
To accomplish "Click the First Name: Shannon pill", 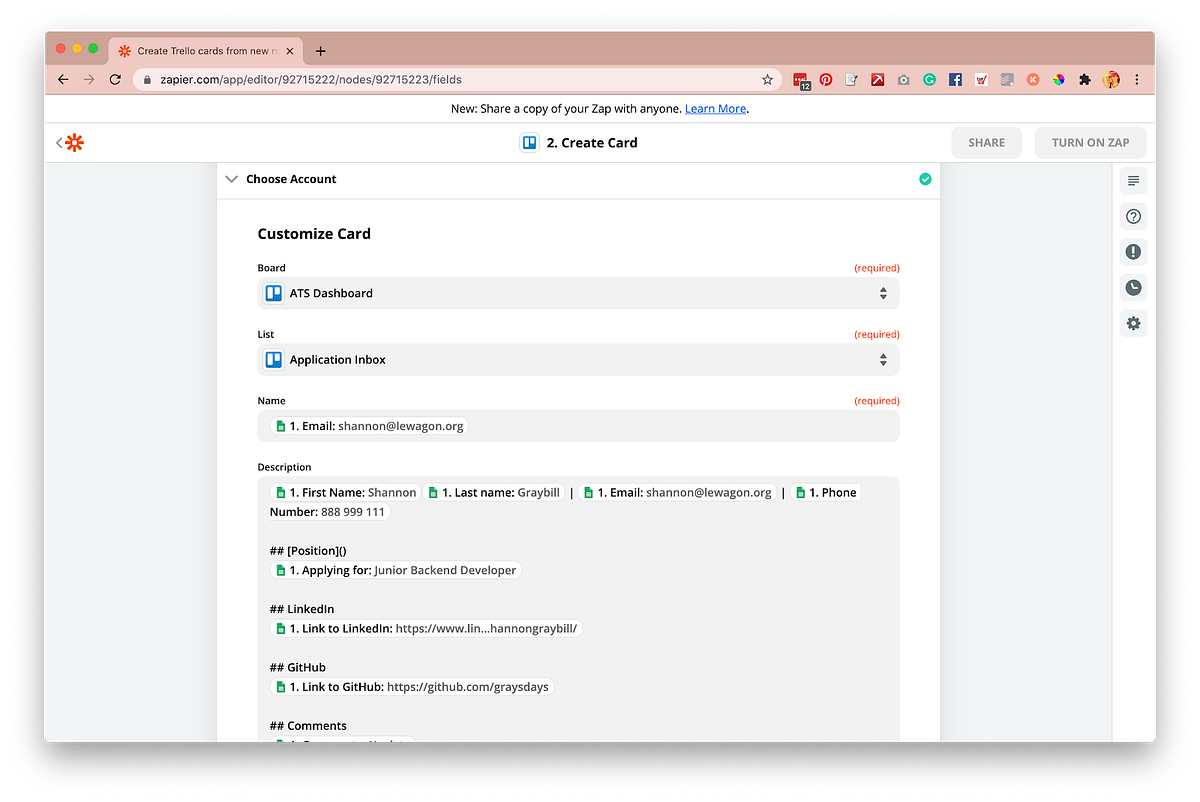I will 345,492.
